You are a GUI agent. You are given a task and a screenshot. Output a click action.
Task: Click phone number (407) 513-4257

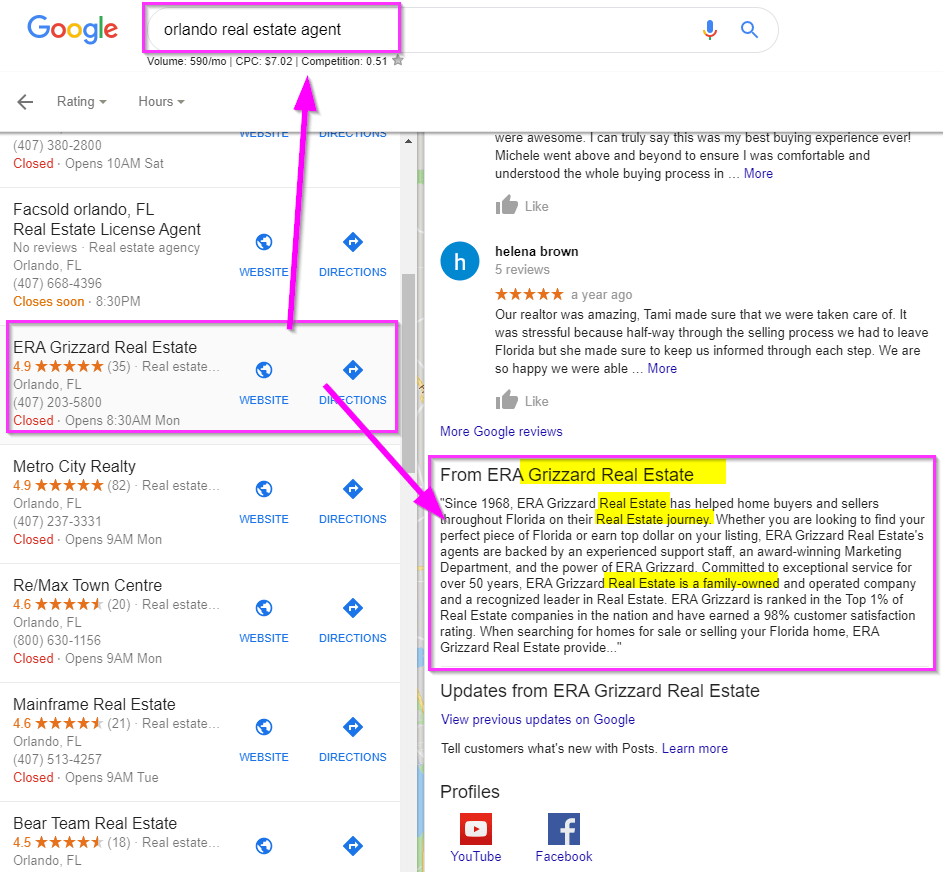point(57,760)
